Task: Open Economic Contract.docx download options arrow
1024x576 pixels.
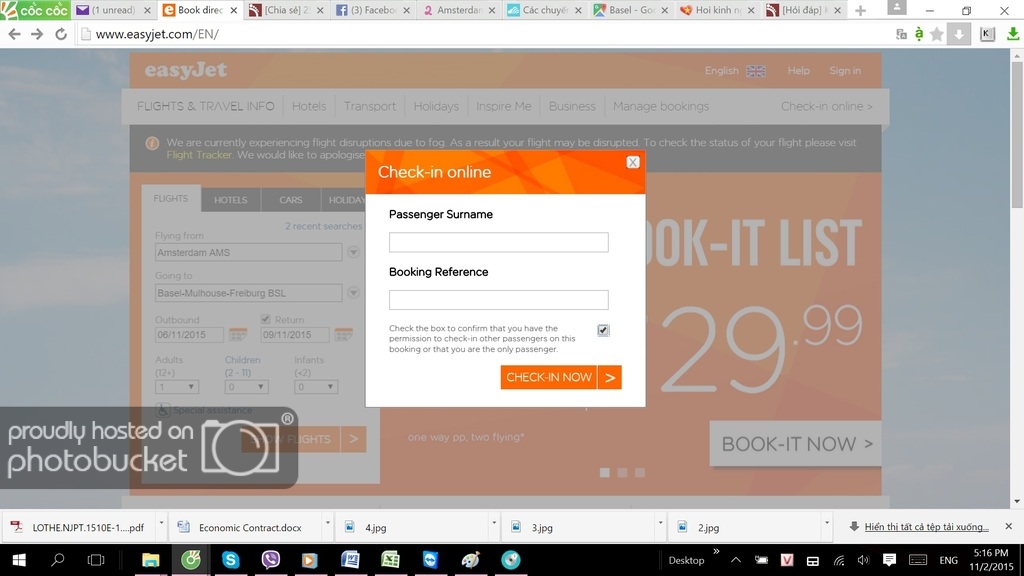Action: (327, 524)
